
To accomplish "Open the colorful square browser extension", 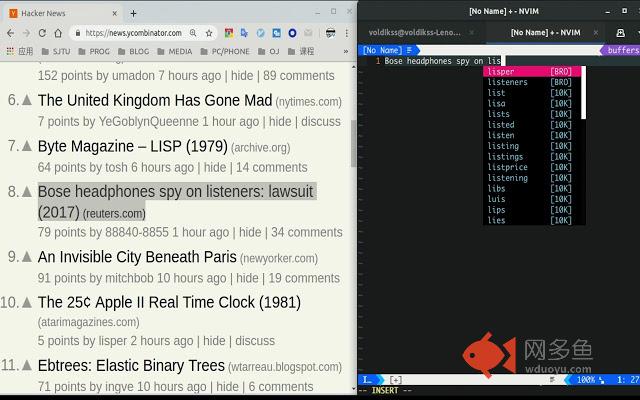I will tap(229, 33).
